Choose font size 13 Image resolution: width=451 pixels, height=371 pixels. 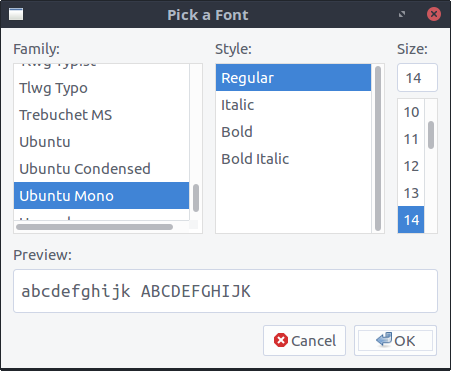(411, 193)
